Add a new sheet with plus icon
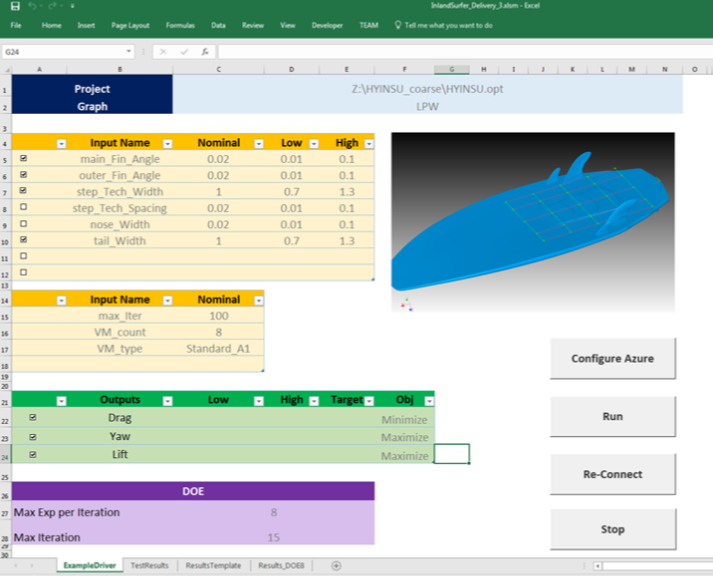This screenshot has width=713, height=576. (336, 566)
